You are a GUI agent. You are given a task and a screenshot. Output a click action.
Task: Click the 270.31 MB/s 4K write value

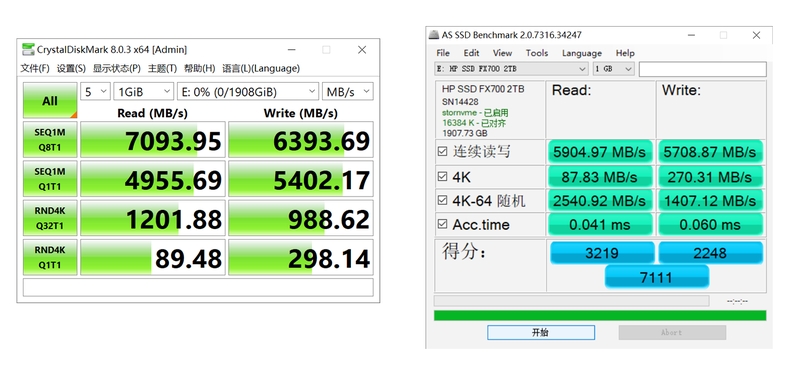(x=710, y=177)
